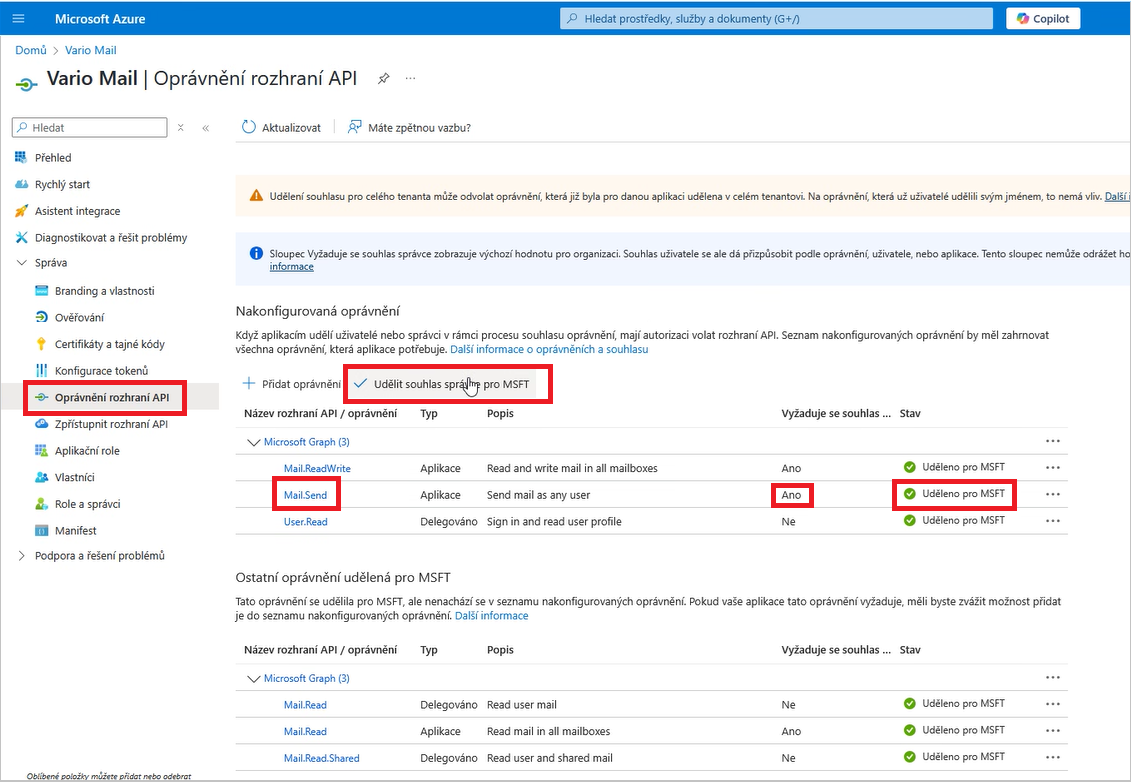
Task: Open the User.Read permission link
Action: 305,522
